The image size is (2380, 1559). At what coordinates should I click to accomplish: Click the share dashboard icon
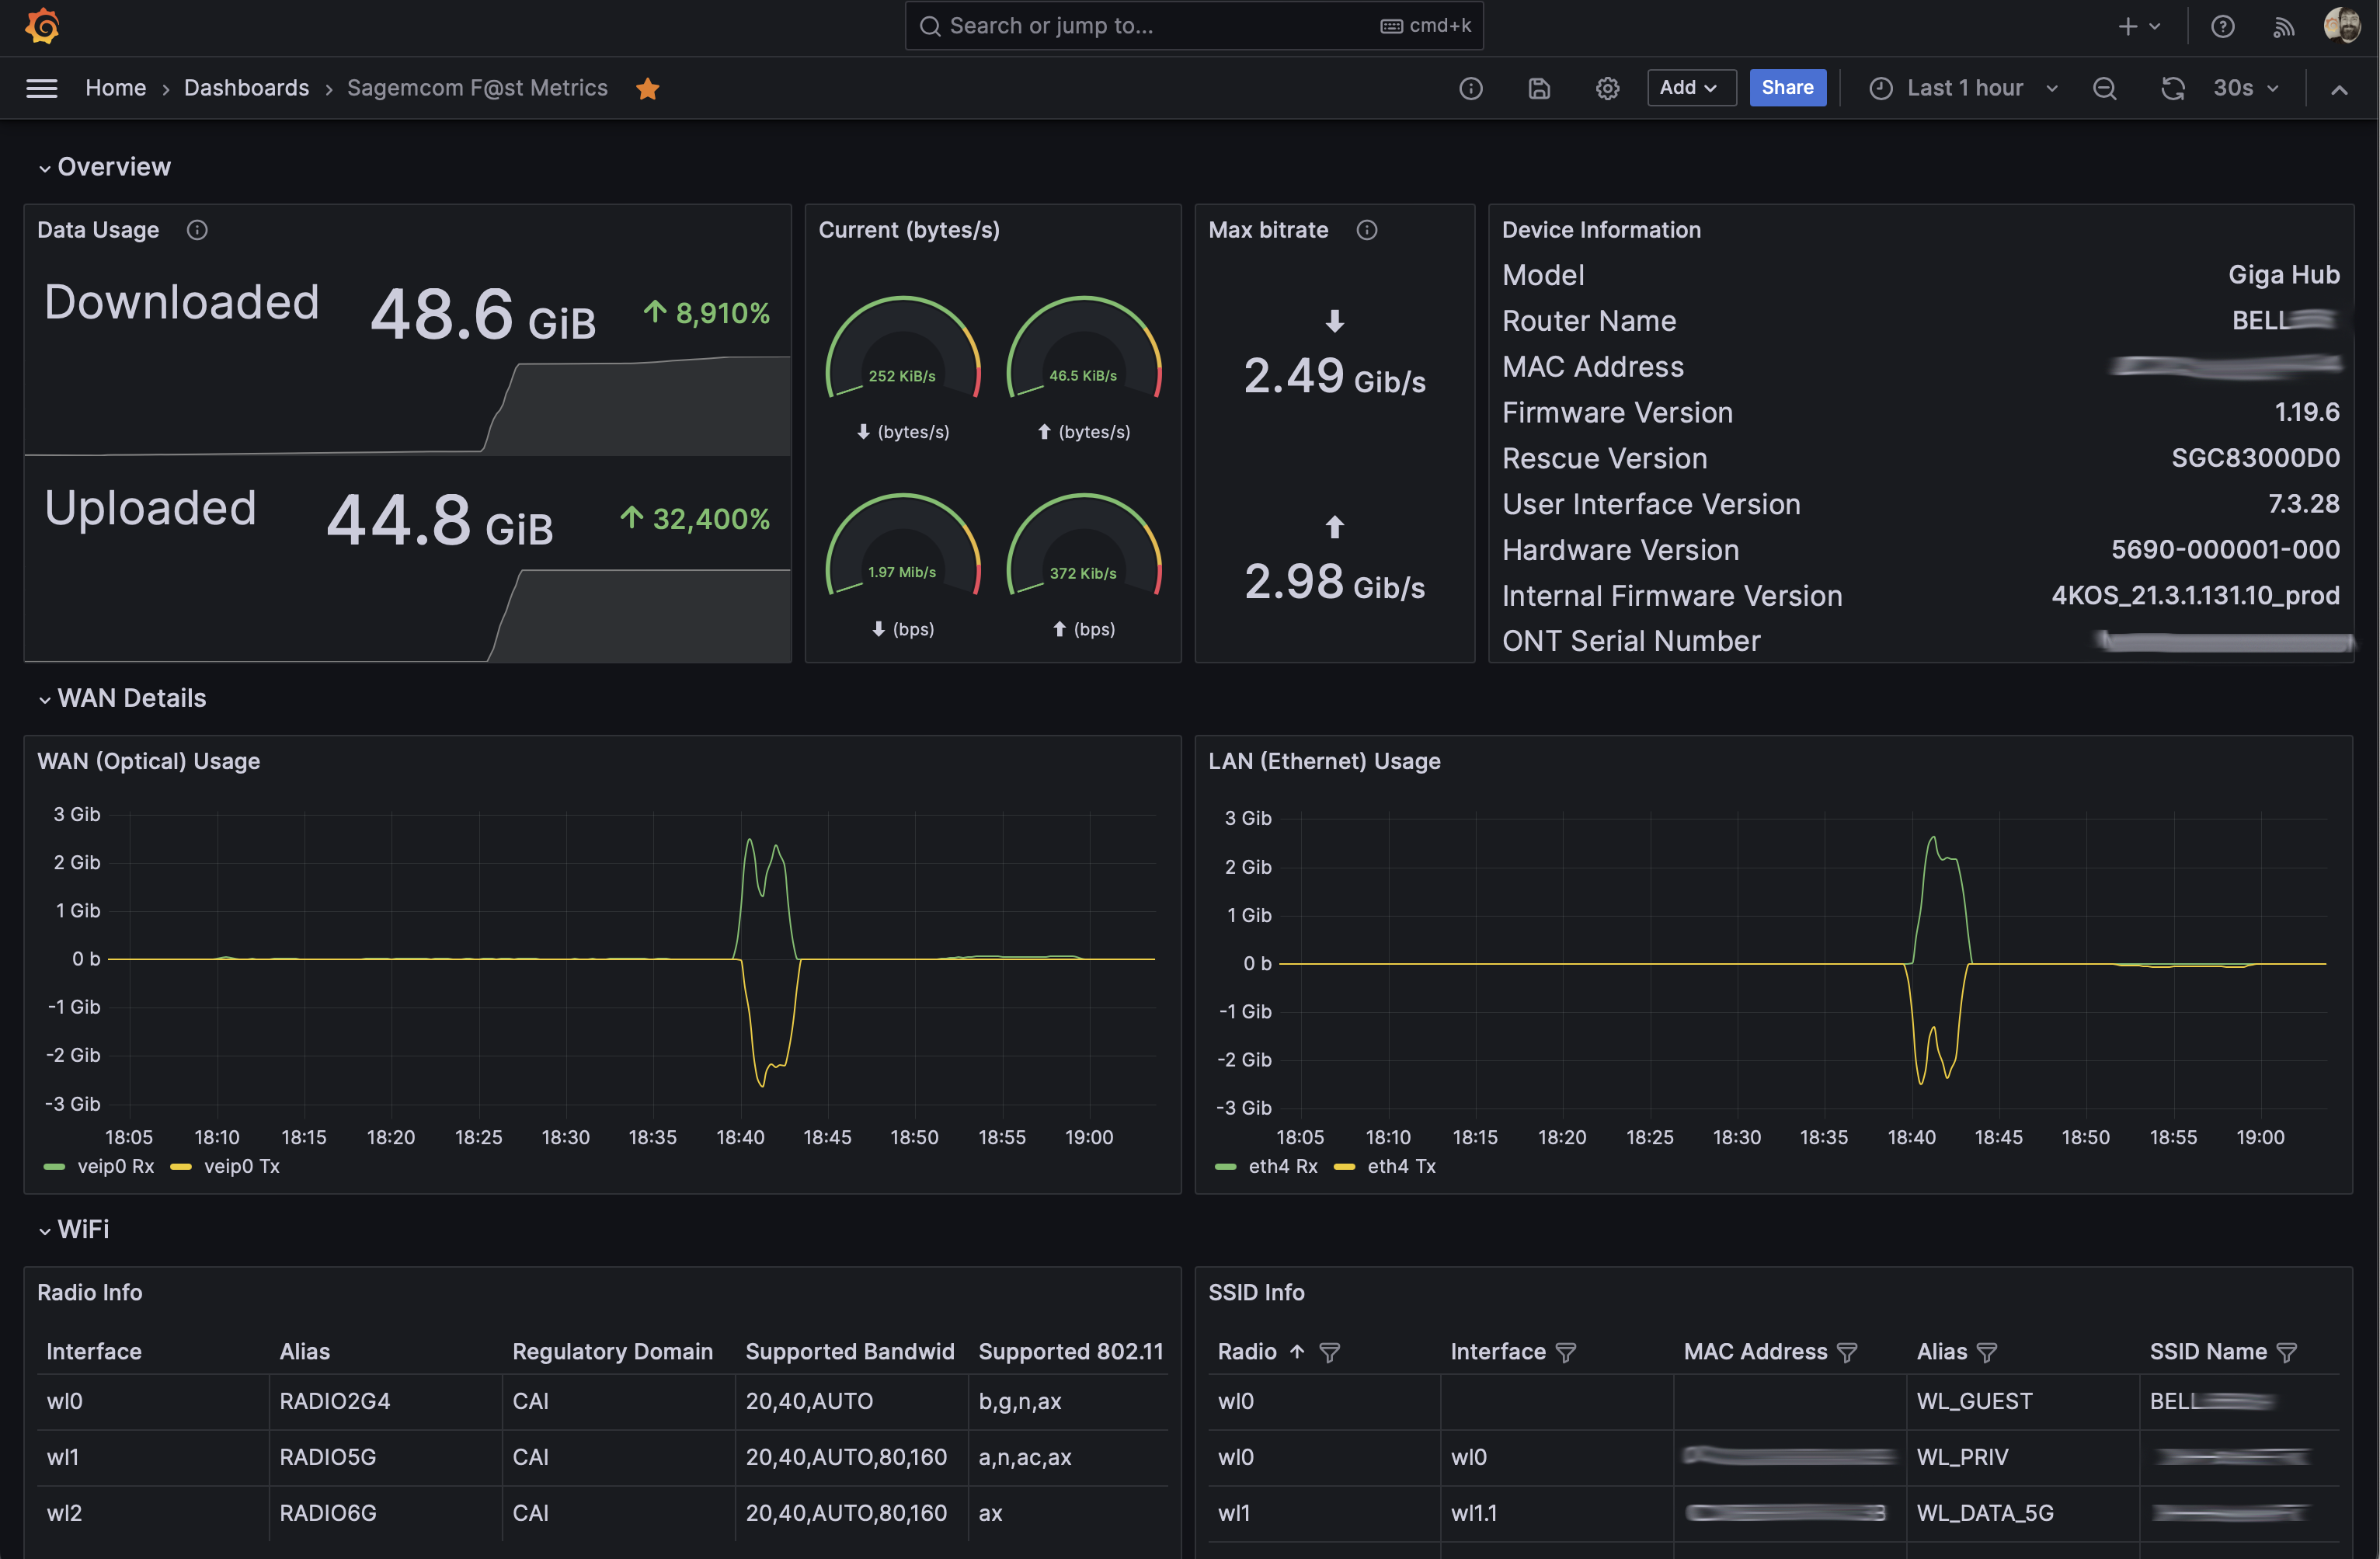pos(1788,87)
